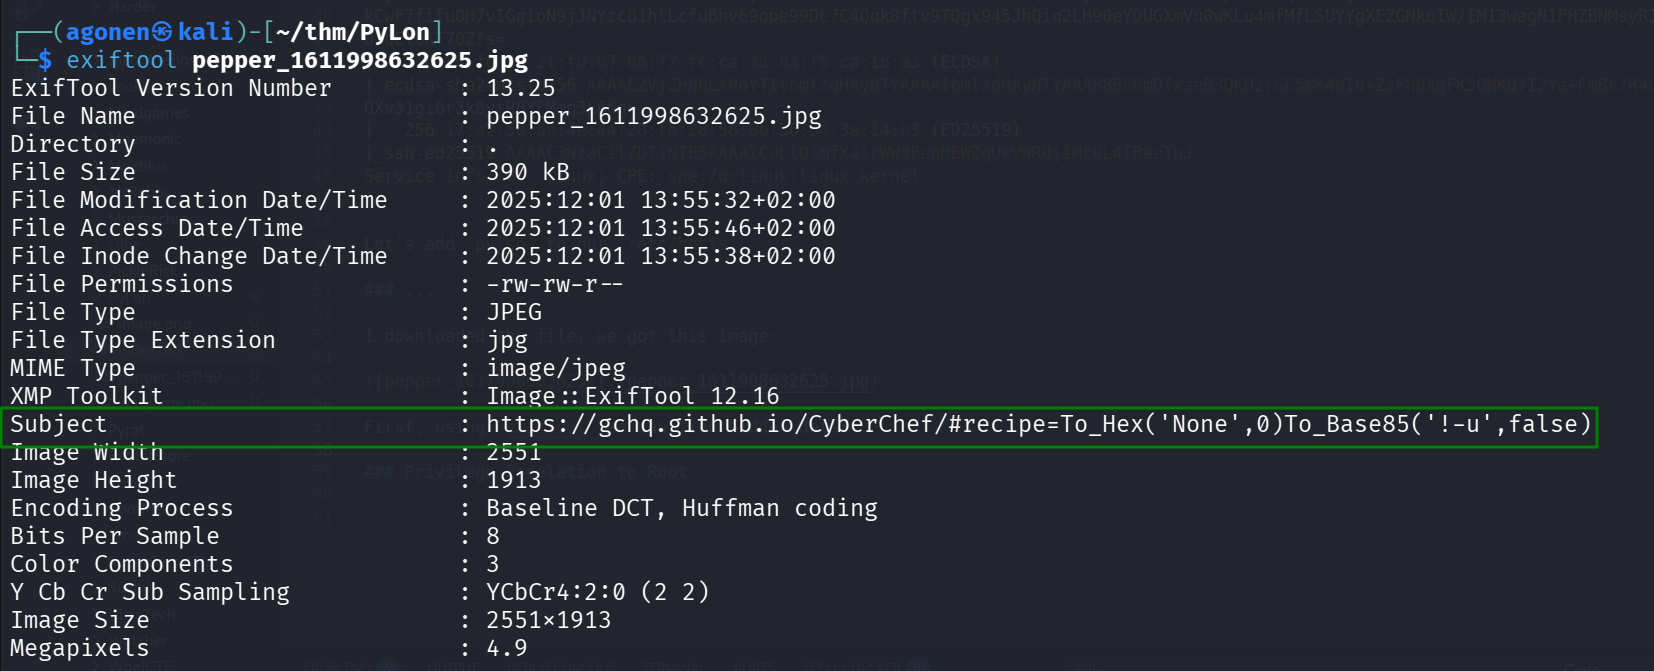Click the Subject field label
Viewport: 1654px width, 671px height.
[x=58, y=424]
